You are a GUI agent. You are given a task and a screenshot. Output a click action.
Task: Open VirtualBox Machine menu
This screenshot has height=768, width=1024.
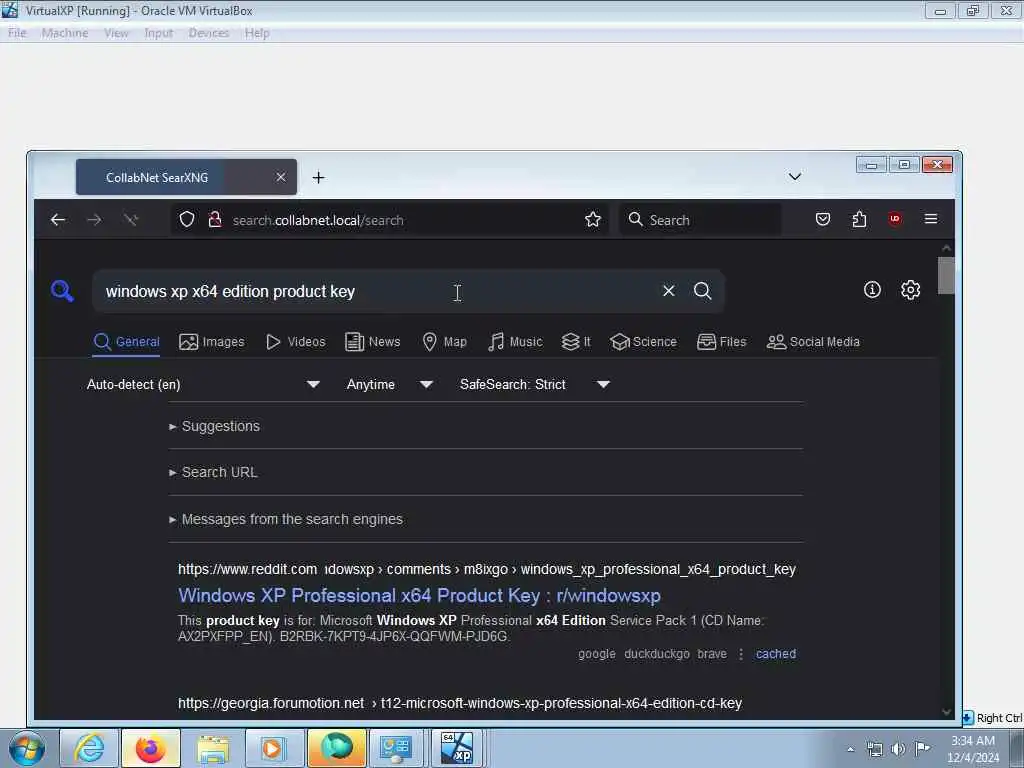pyautogui.click(x=65, y=33)
